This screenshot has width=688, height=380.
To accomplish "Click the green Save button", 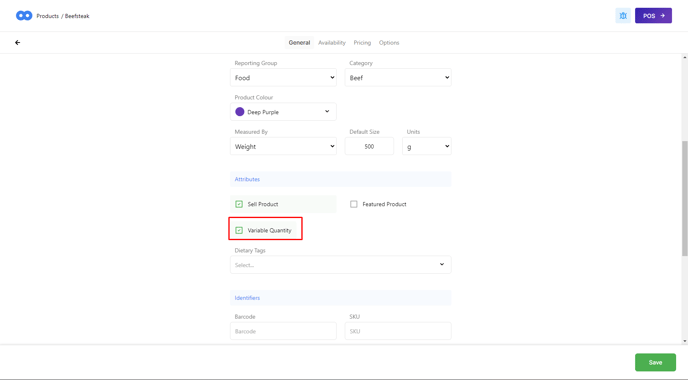I will (655, 362).
